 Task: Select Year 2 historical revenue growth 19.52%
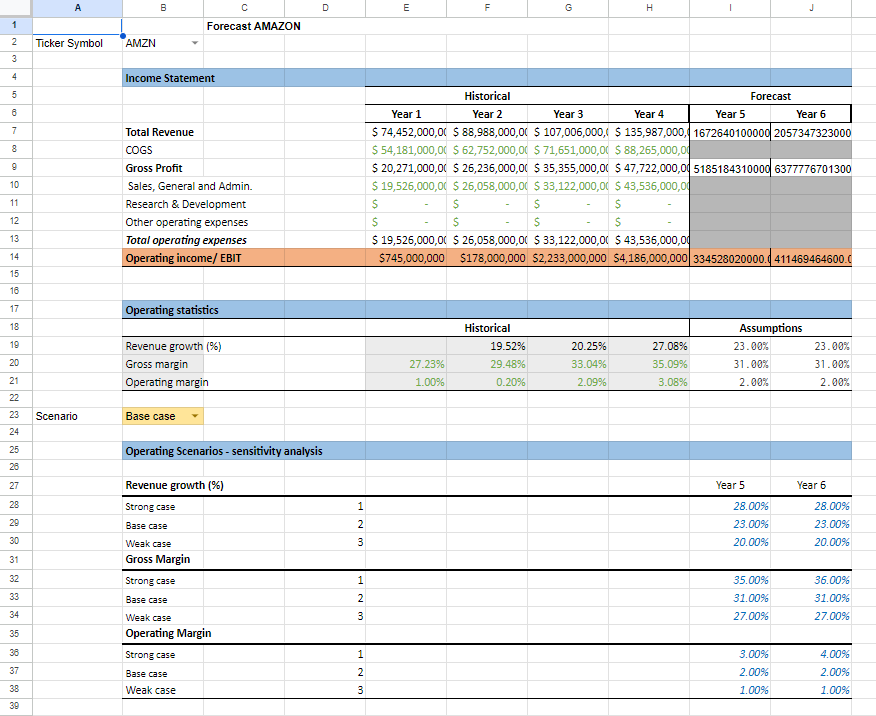point(487,346)
